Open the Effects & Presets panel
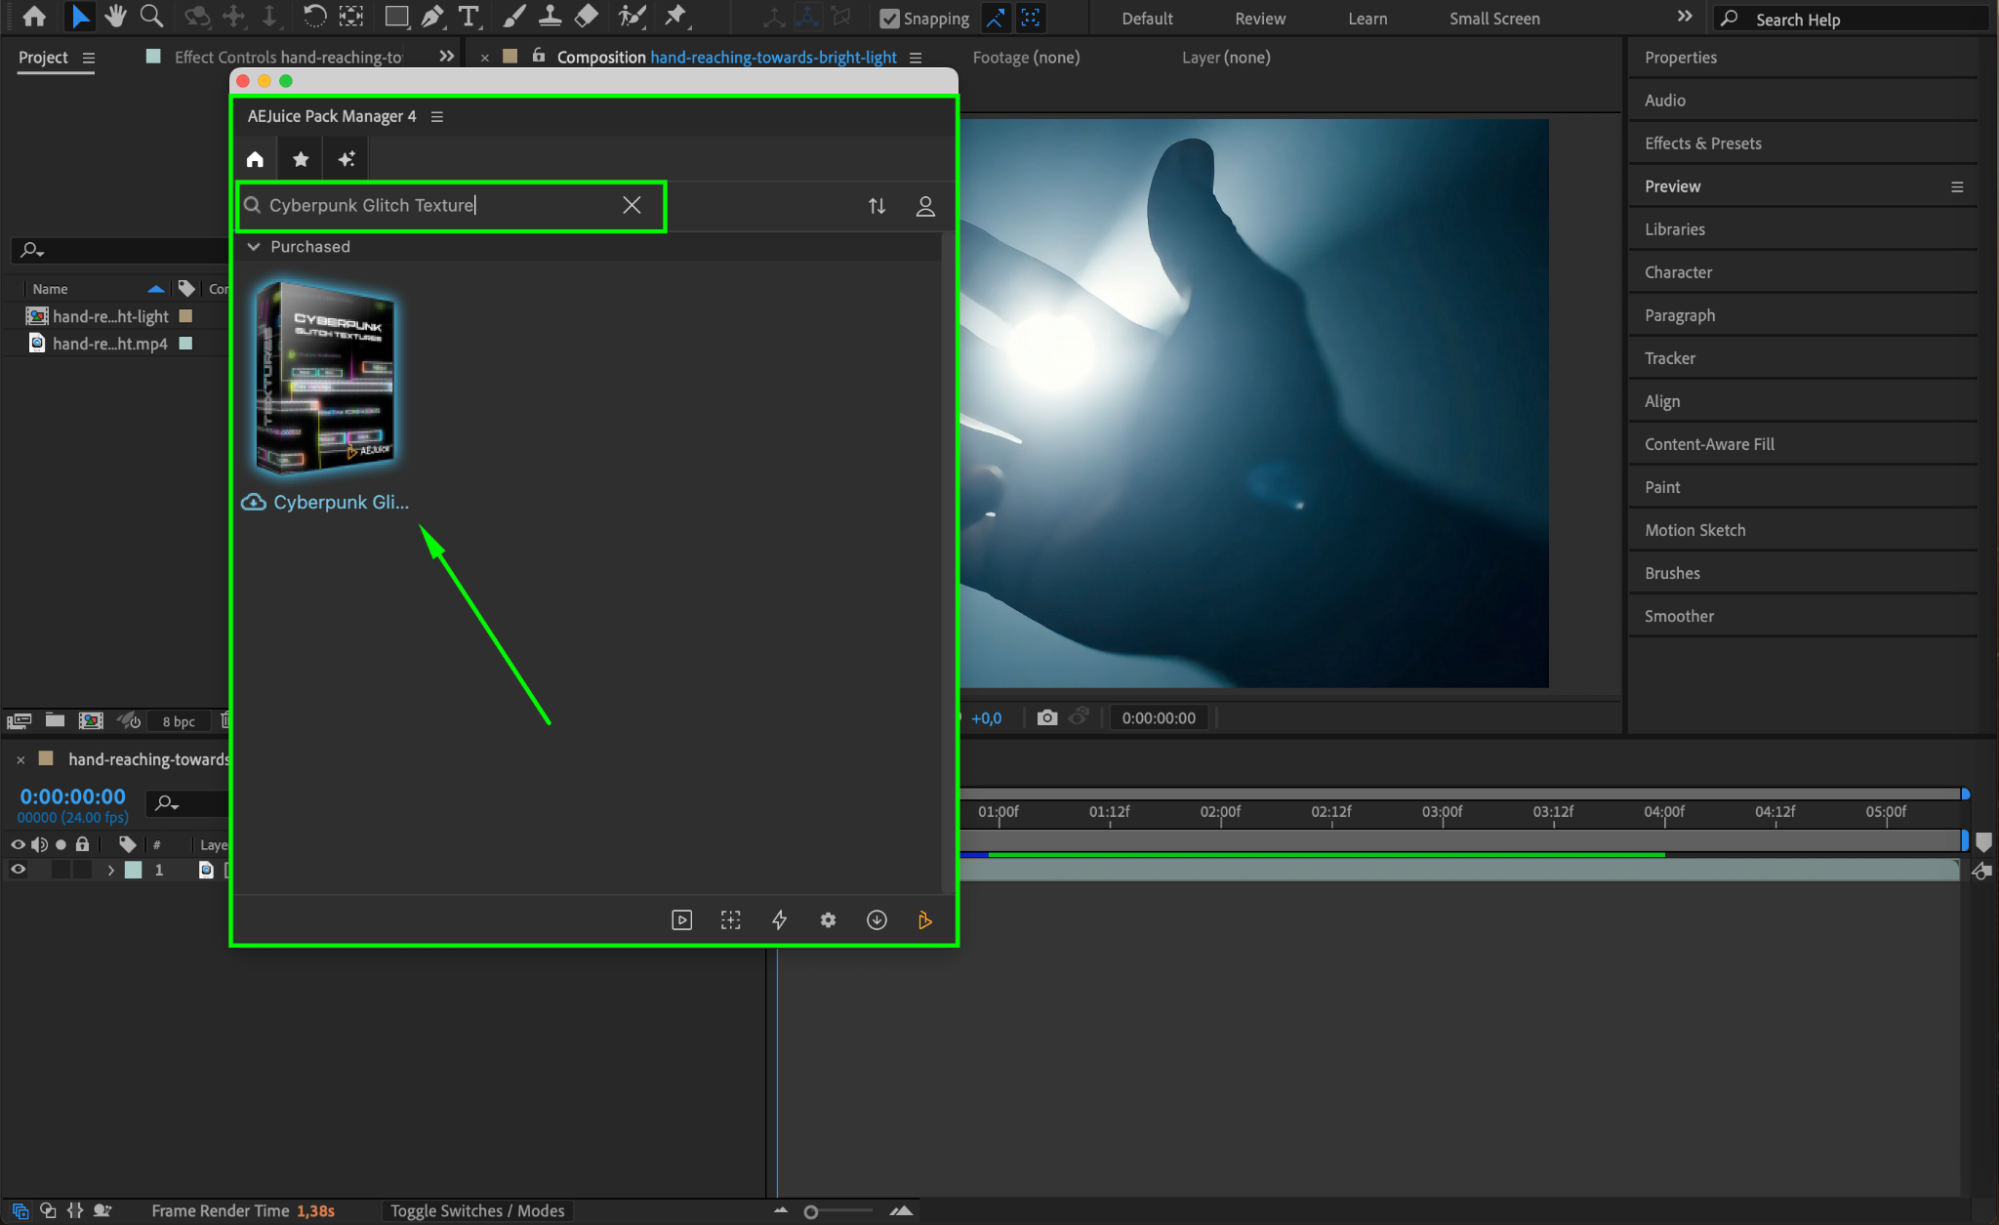The width and height of the screenshot is (1999, 1225). [1702, 143]
